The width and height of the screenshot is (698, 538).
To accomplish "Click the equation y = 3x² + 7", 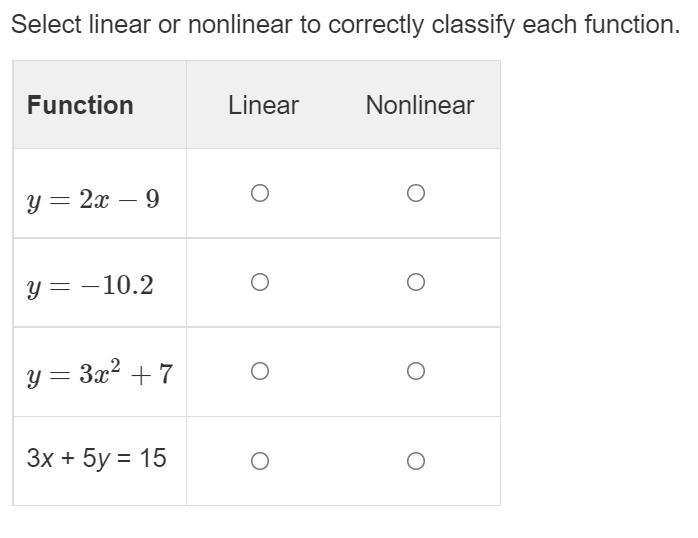I will (x=99, y=374).
